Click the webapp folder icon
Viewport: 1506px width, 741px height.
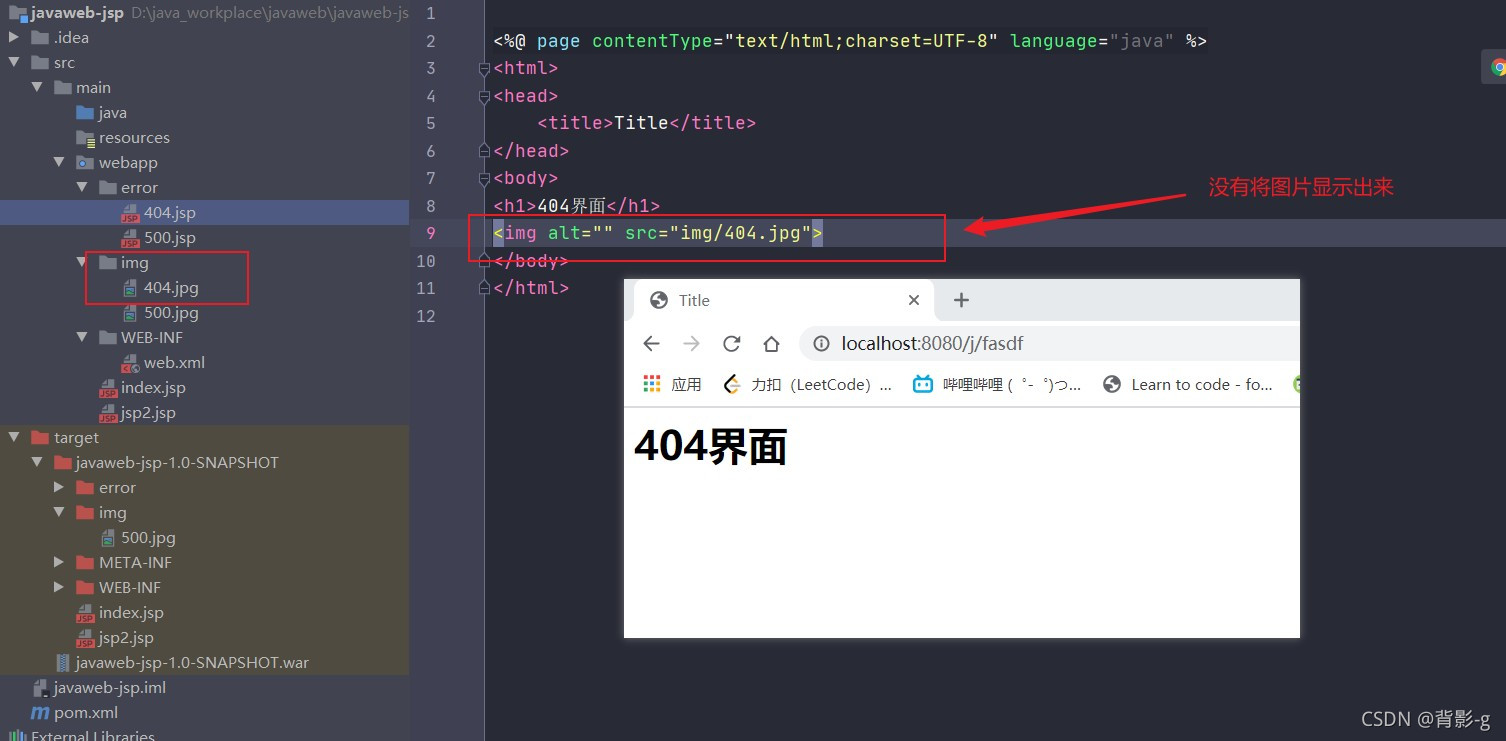pyautogui.click(x=85, y=163)
